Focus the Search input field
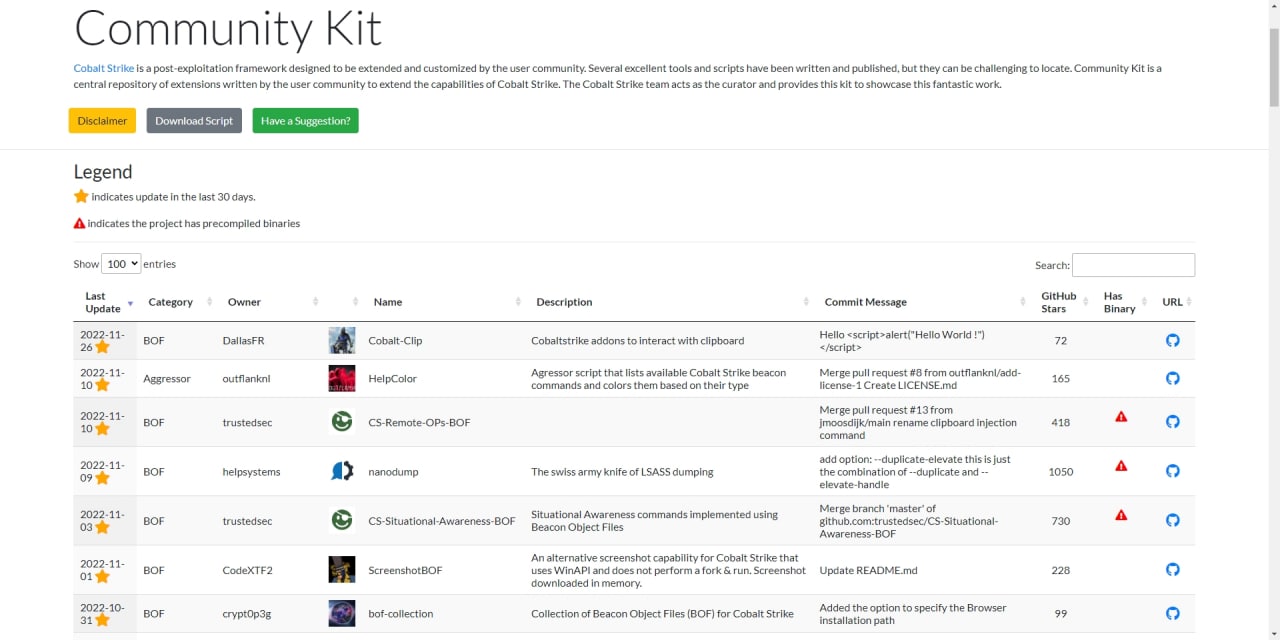This screenshot has width=1280, height=640. (x=1133, y=265)
